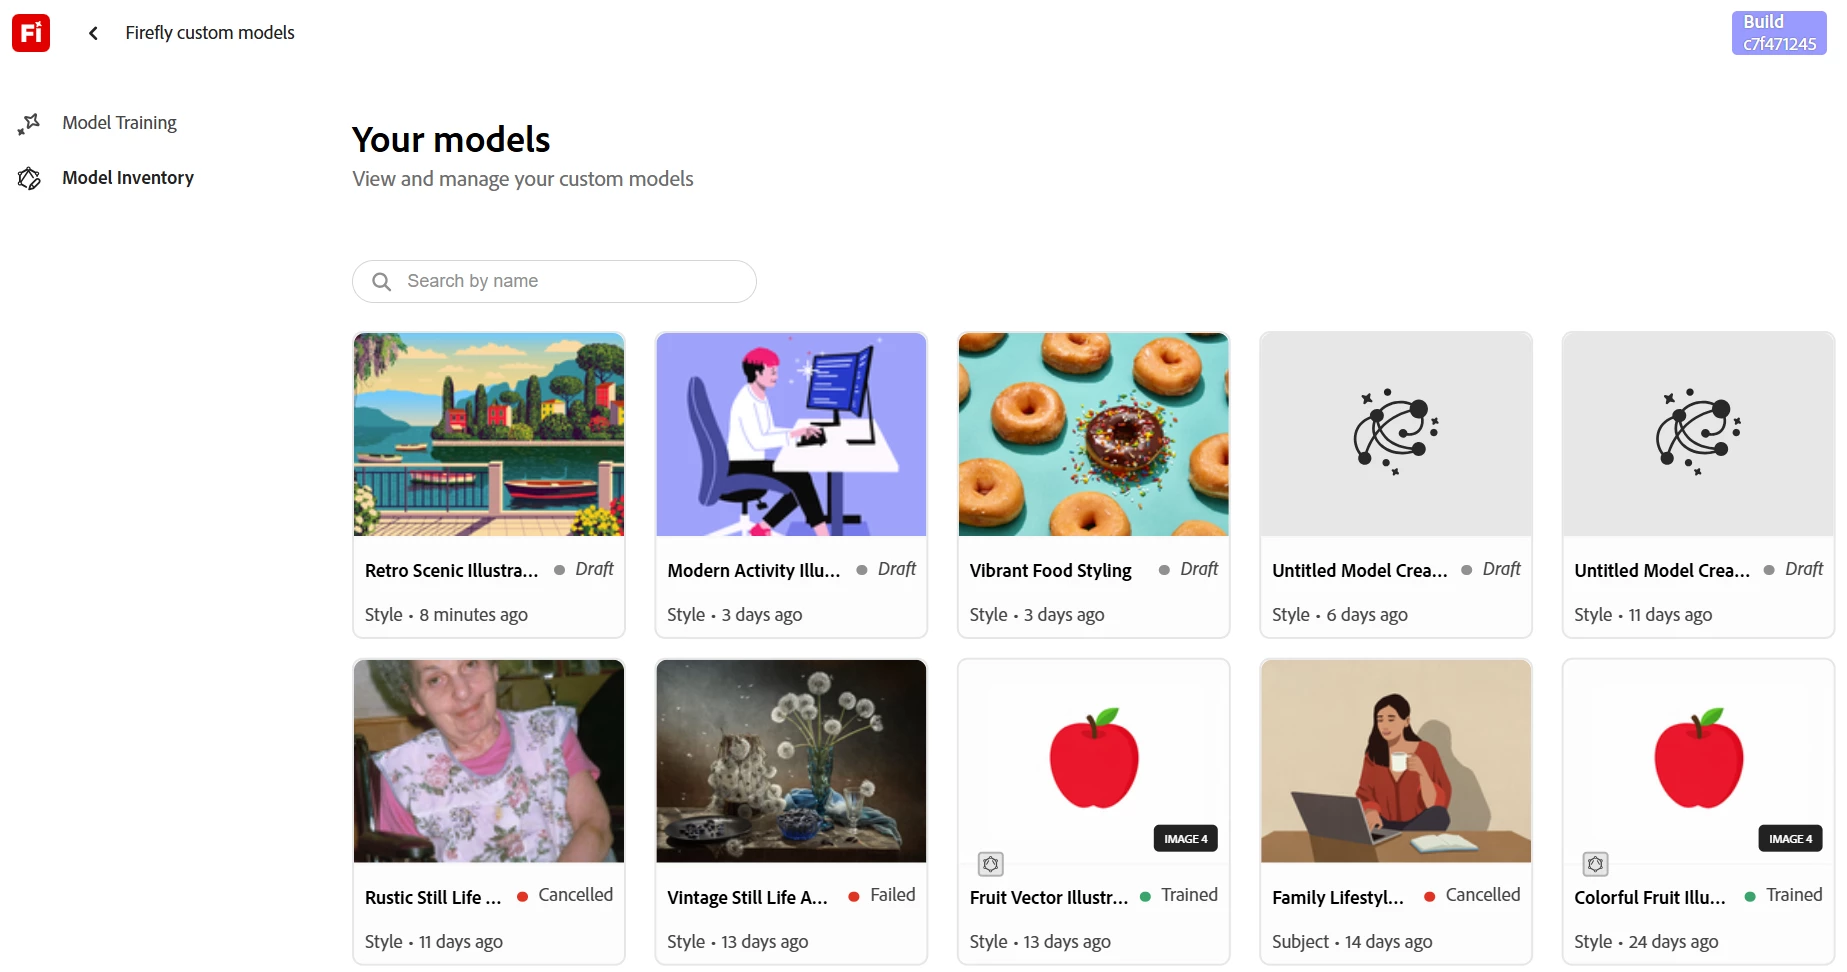Screen dimensions: 1847x972
Task: Click the Model Training sparkle icon
Action: tap(29, 123)
